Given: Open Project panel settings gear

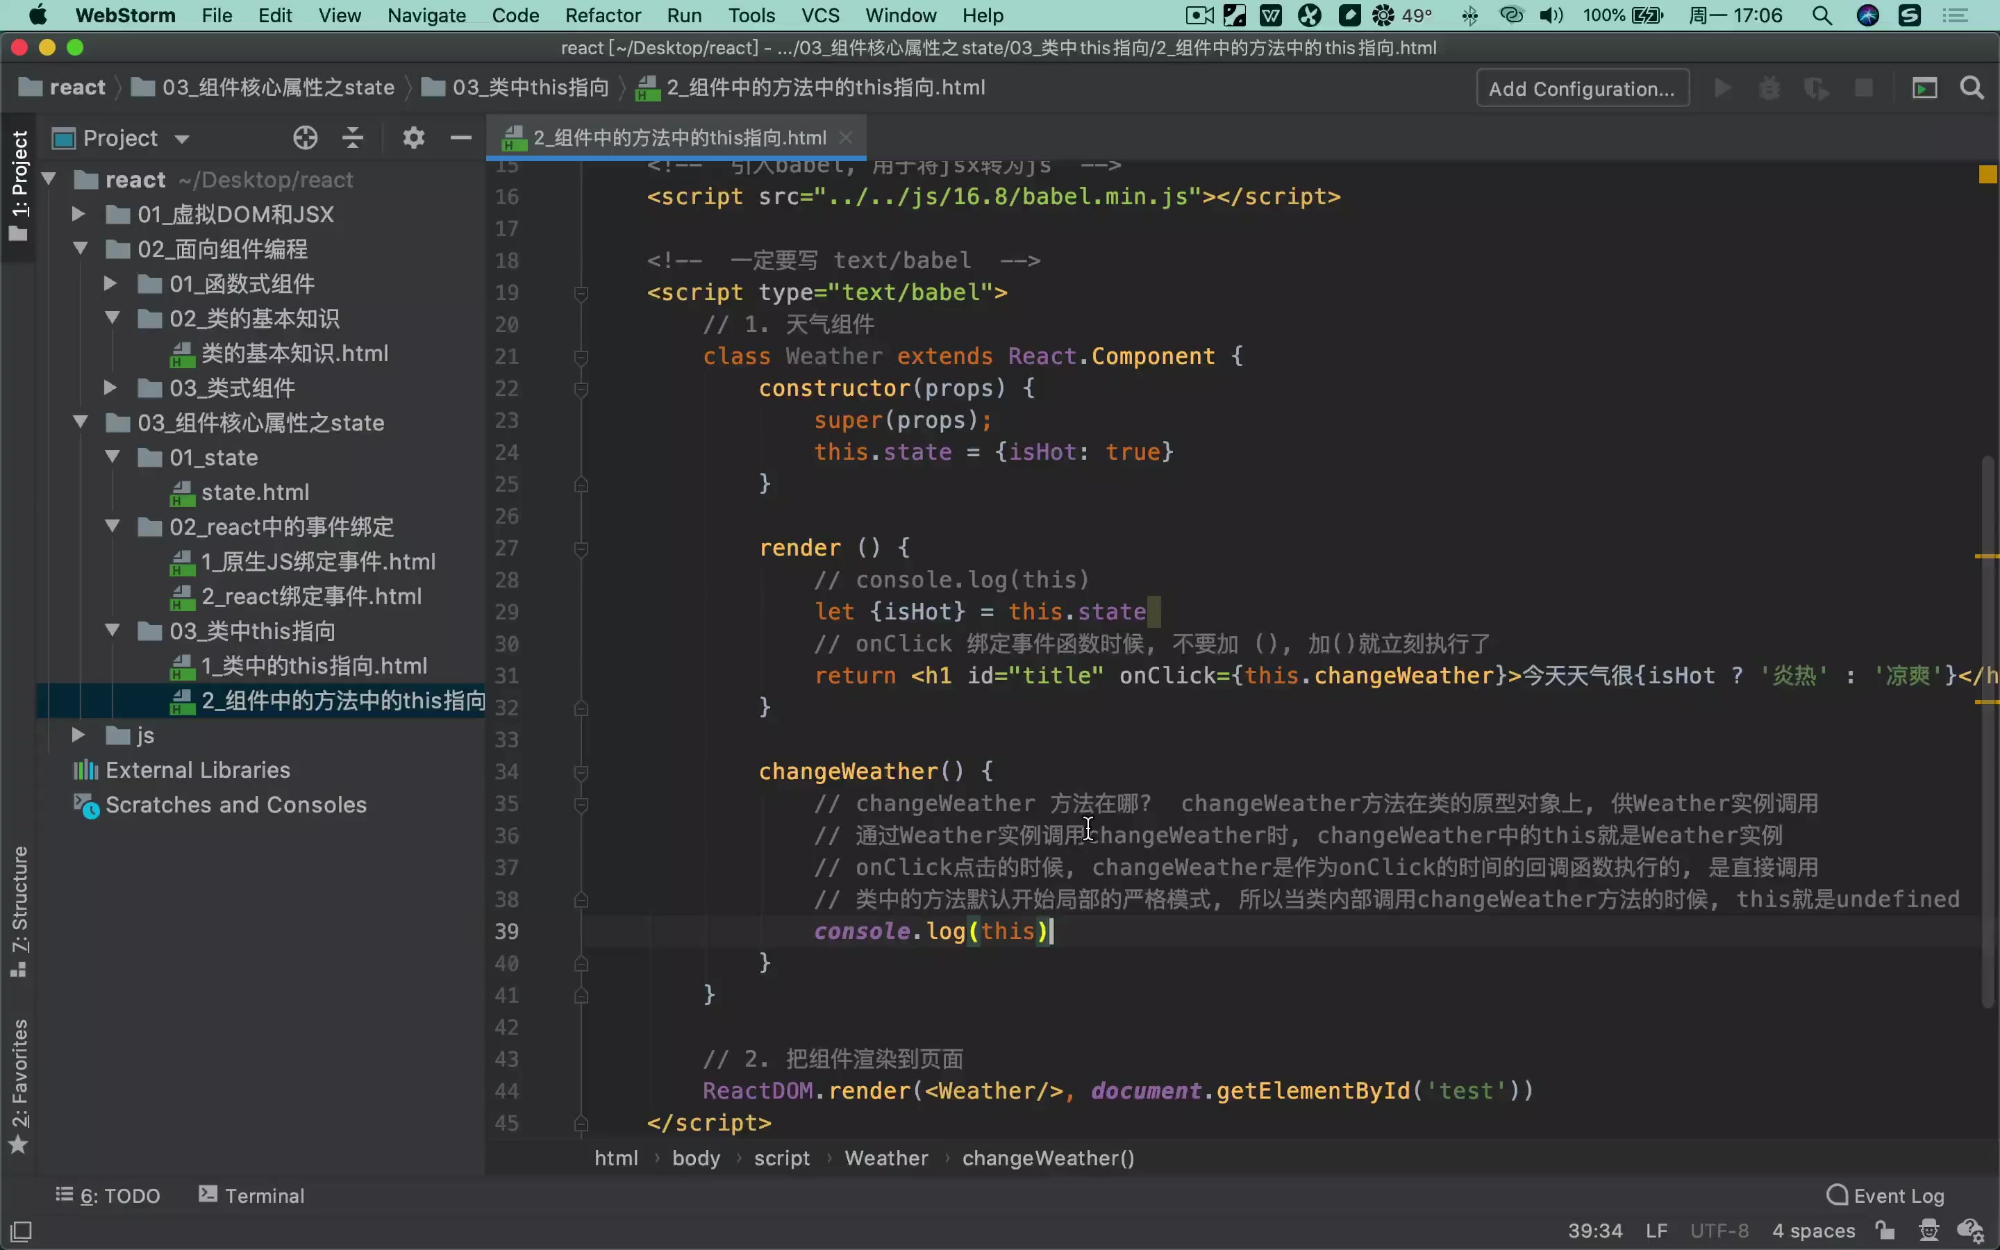Looking at the screenshot, I should click(413, 138).
